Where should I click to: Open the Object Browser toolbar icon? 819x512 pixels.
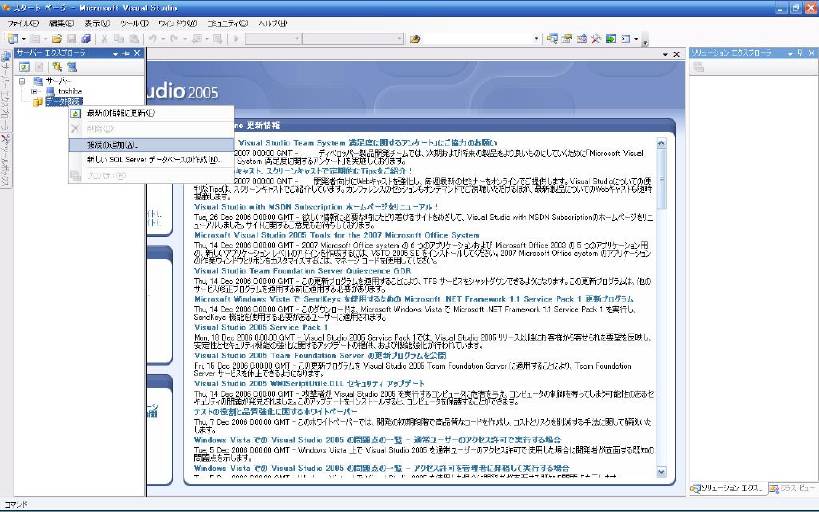581,39
